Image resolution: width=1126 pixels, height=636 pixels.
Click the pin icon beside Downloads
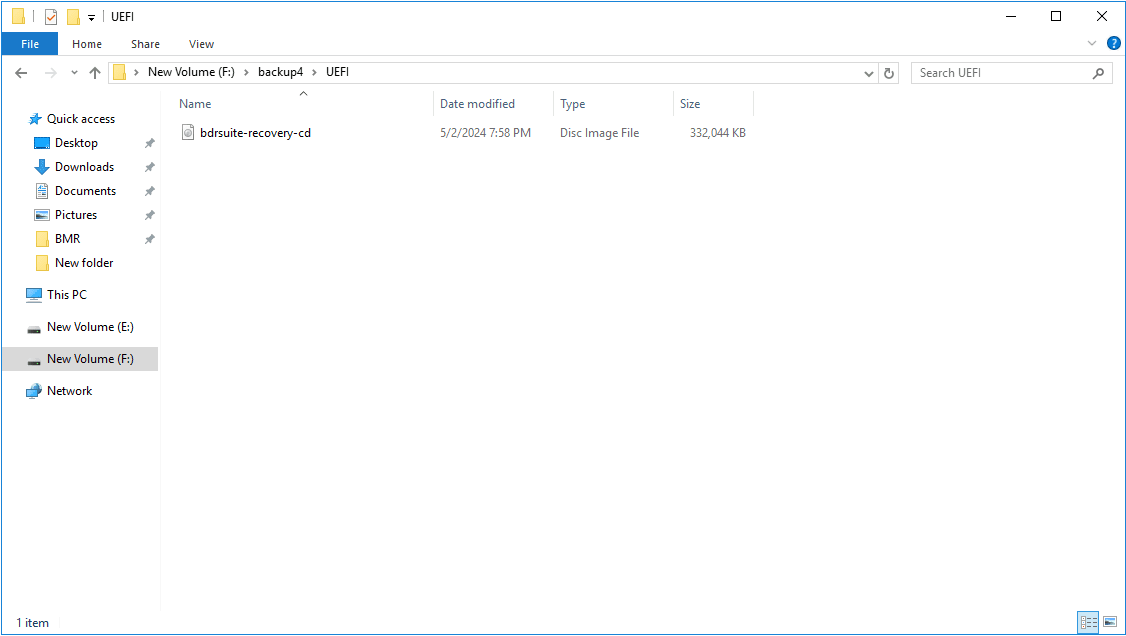[x=149, y=167]
